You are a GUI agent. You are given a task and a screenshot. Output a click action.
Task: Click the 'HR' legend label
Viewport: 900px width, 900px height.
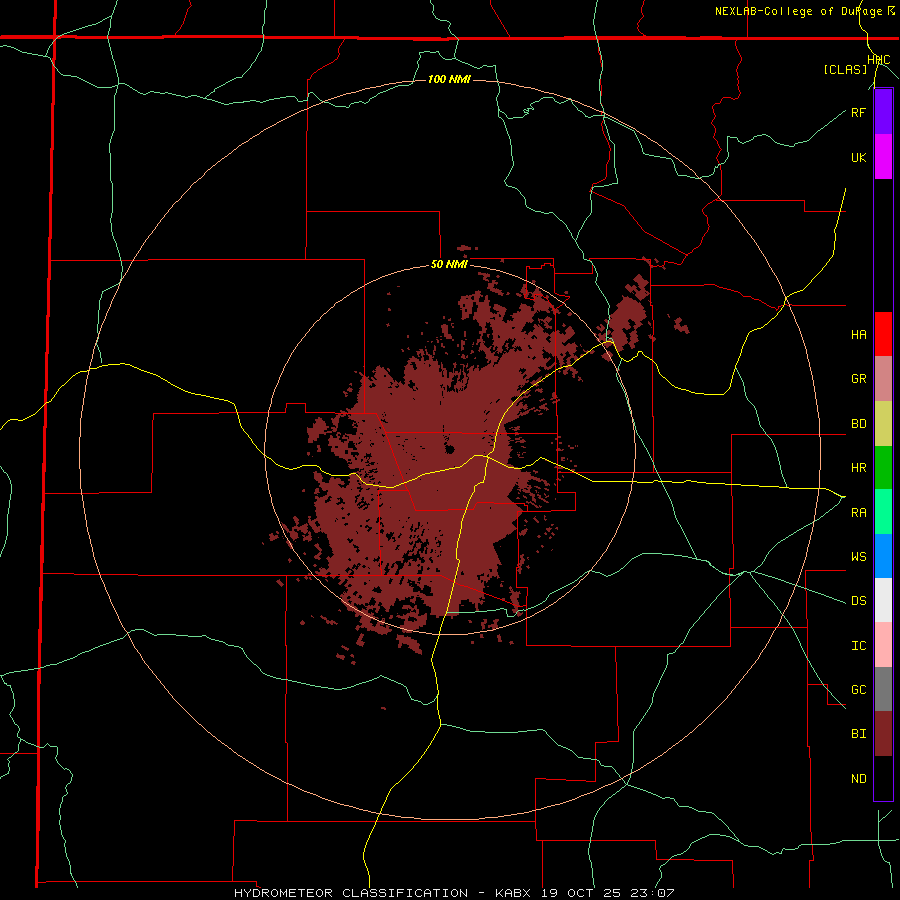pos(858,468)
